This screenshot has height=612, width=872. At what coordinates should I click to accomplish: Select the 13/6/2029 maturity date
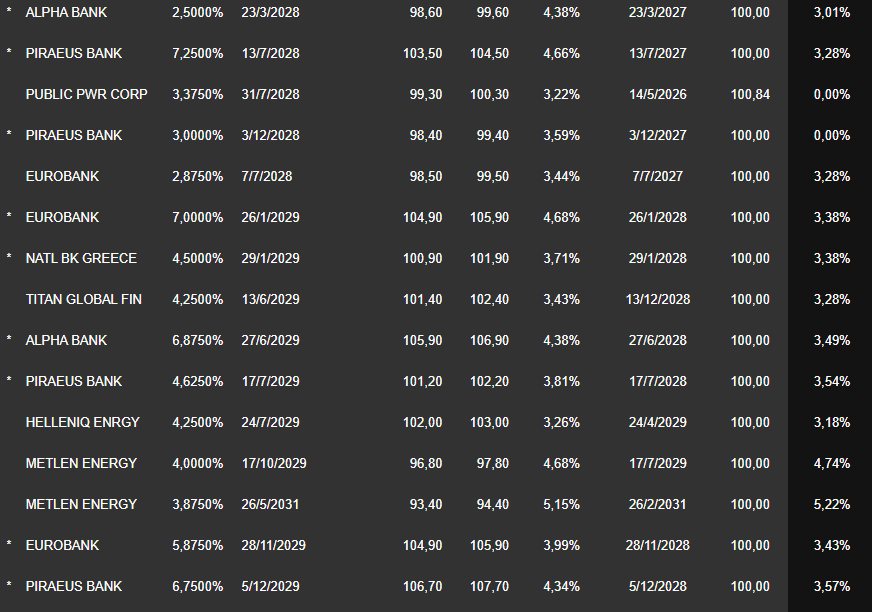click(x=270, y=299)
